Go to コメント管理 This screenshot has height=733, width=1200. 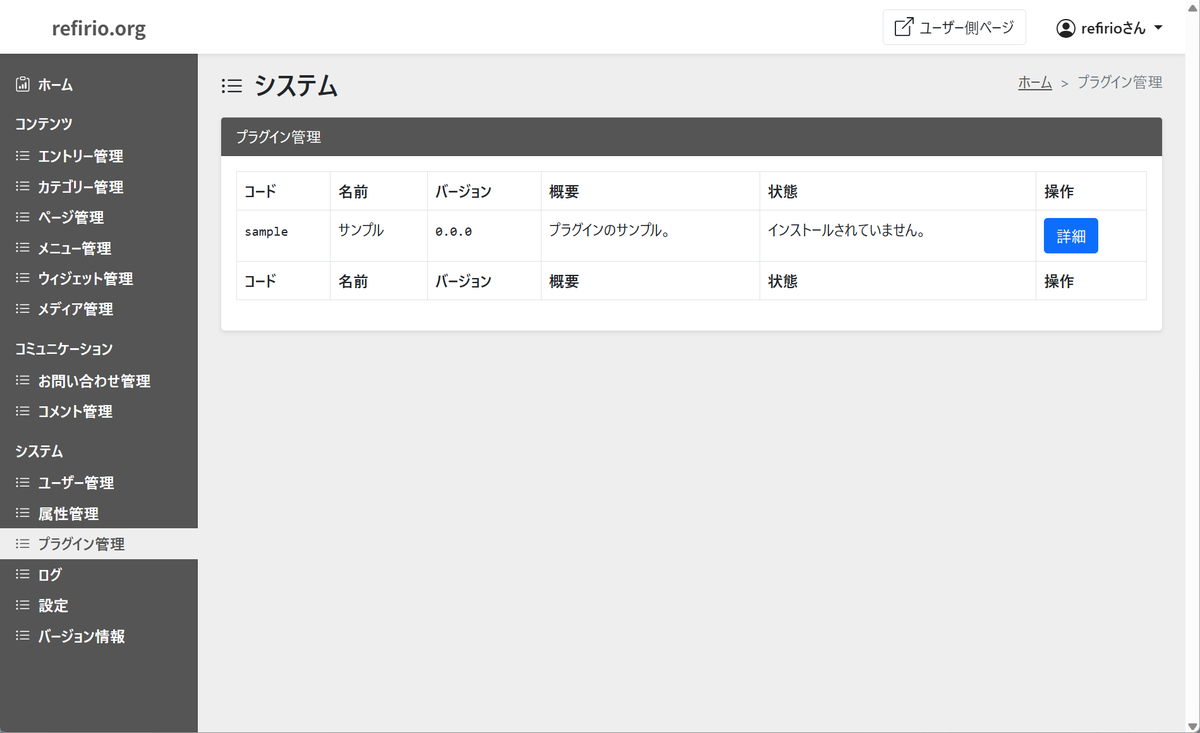[x=99, y=411]
